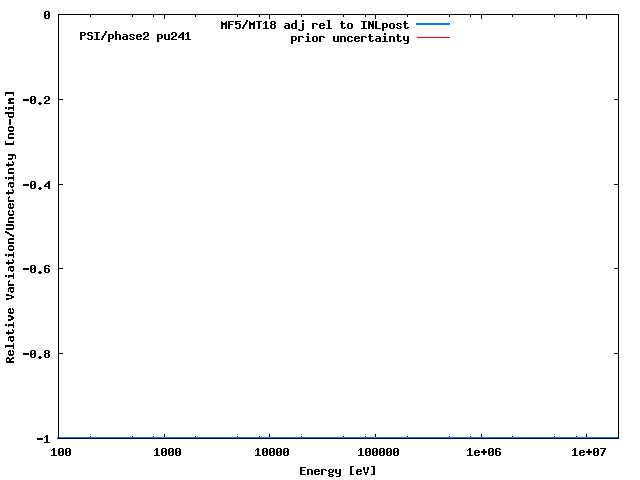This screenshot has height=480, width=640.
Task: Select the MF5/MT18 adj rel to INLpost legend label
Action: (x=314, y=24)
